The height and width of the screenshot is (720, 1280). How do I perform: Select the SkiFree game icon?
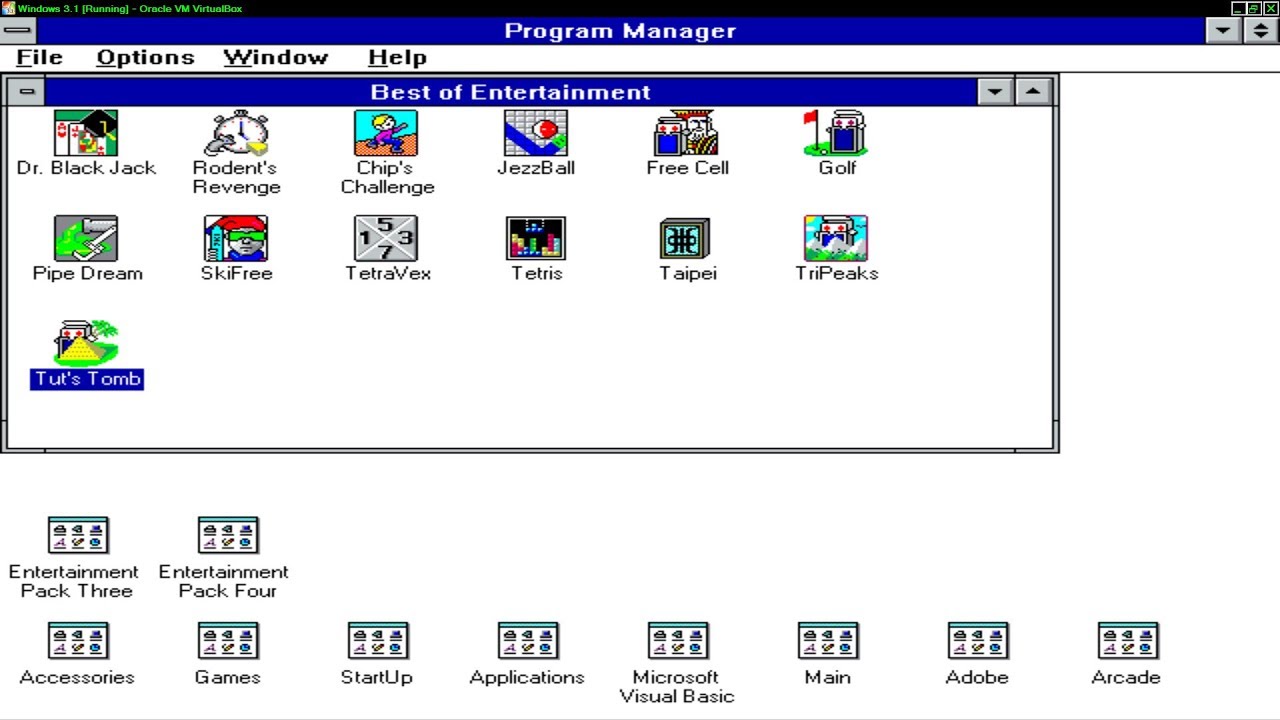pyautogui.click(x=236, y=239)
